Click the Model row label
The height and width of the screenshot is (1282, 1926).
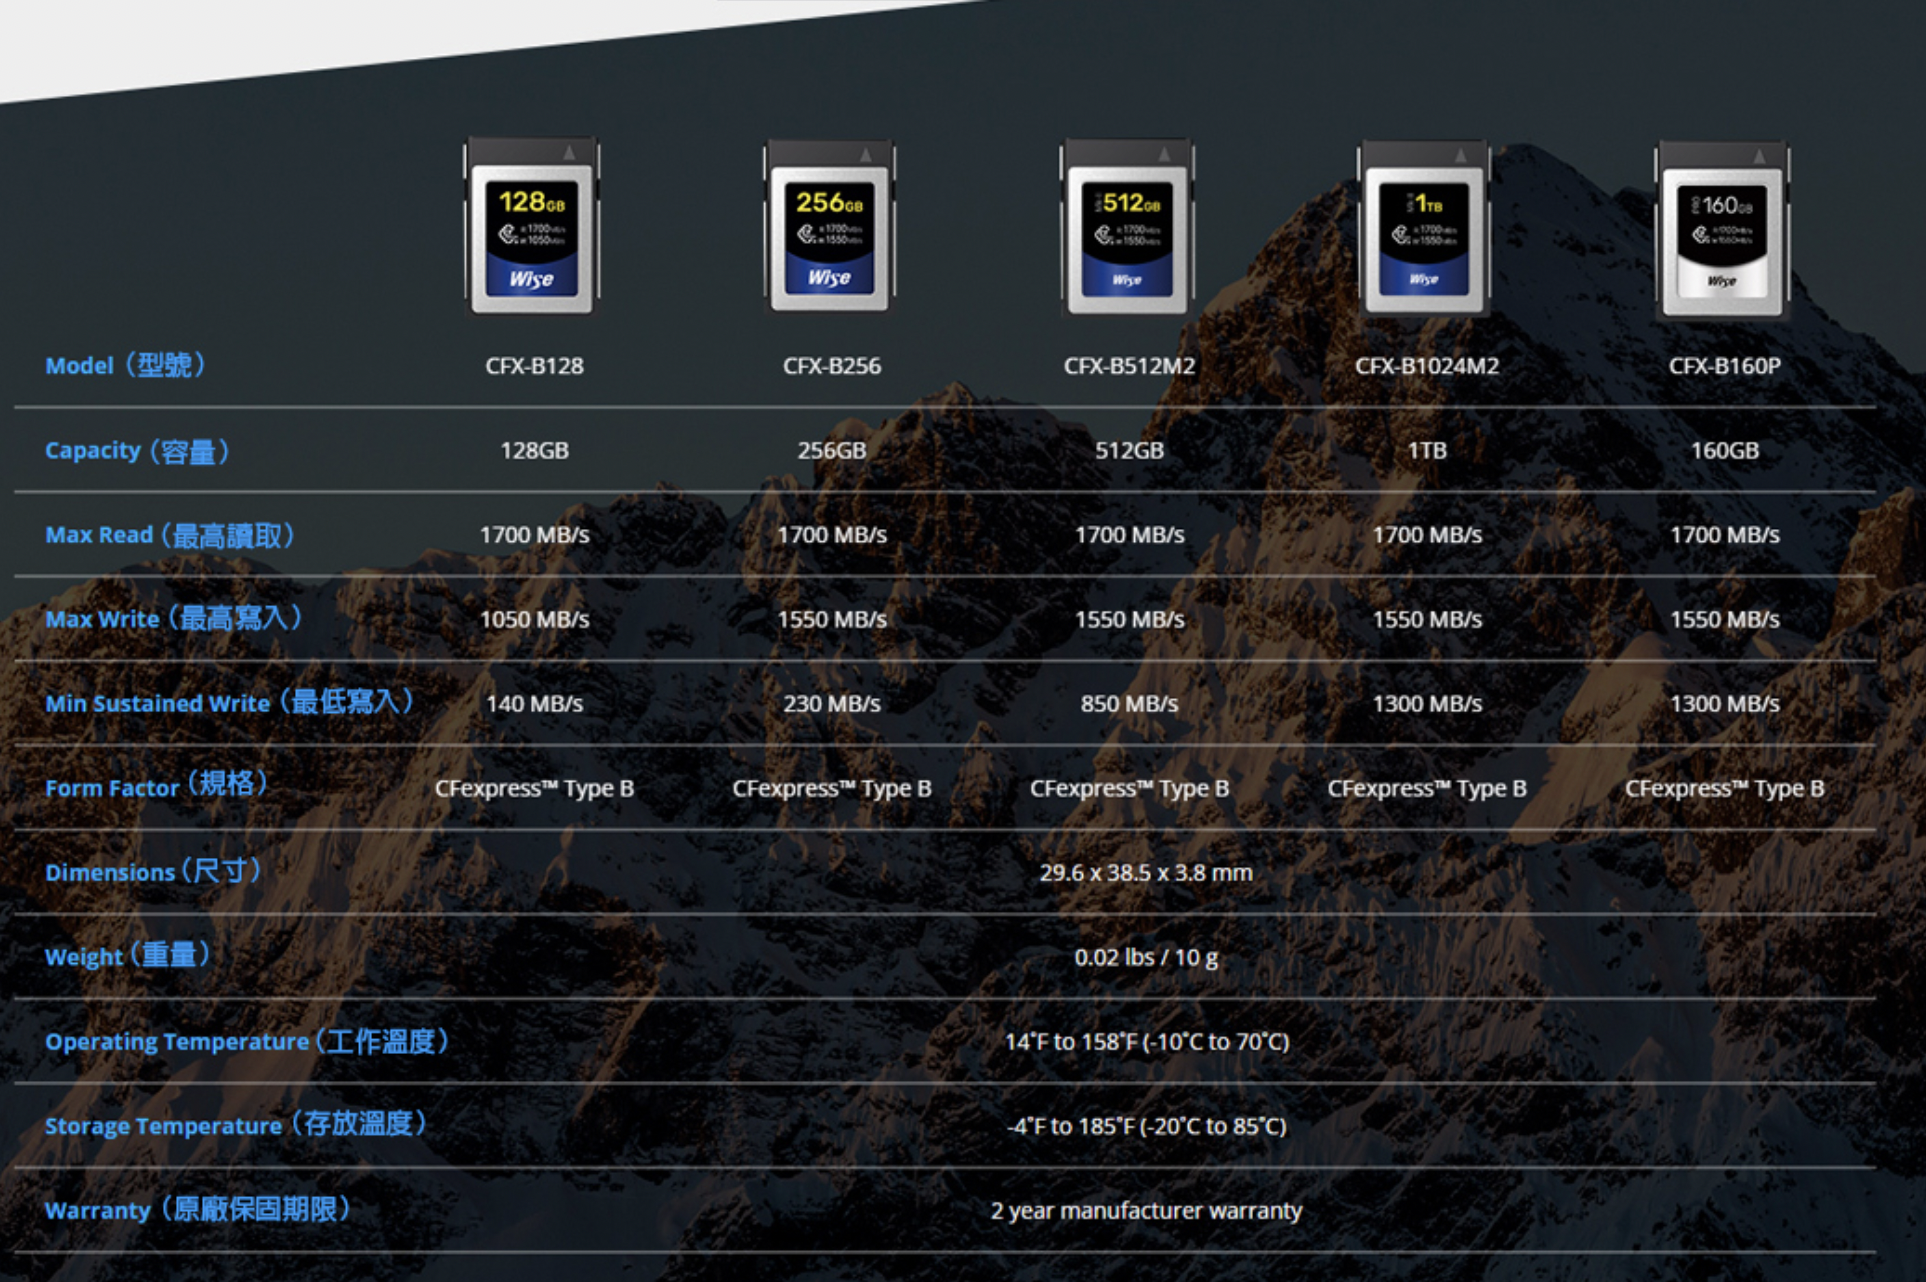(125, 366)
